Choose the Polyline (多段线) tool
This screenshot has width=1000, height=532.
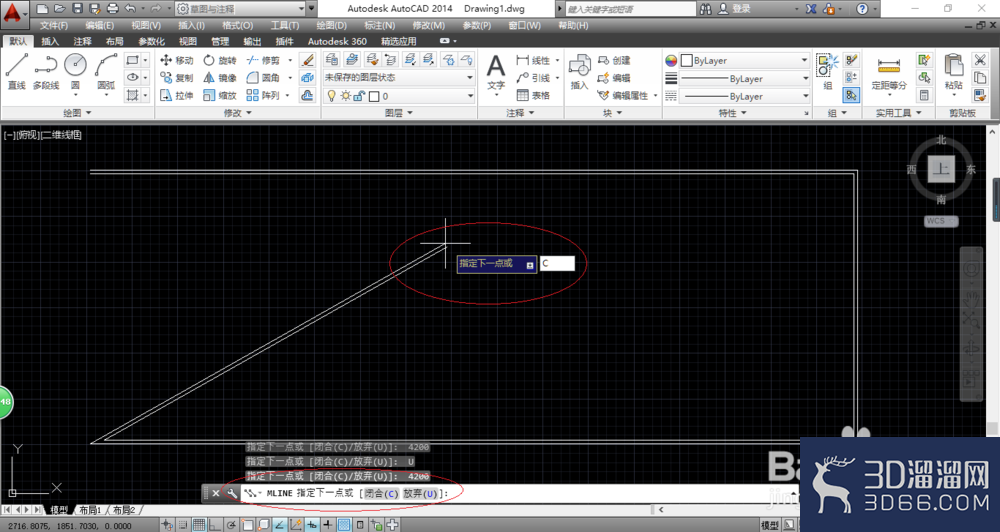click(x=46, y=71)
